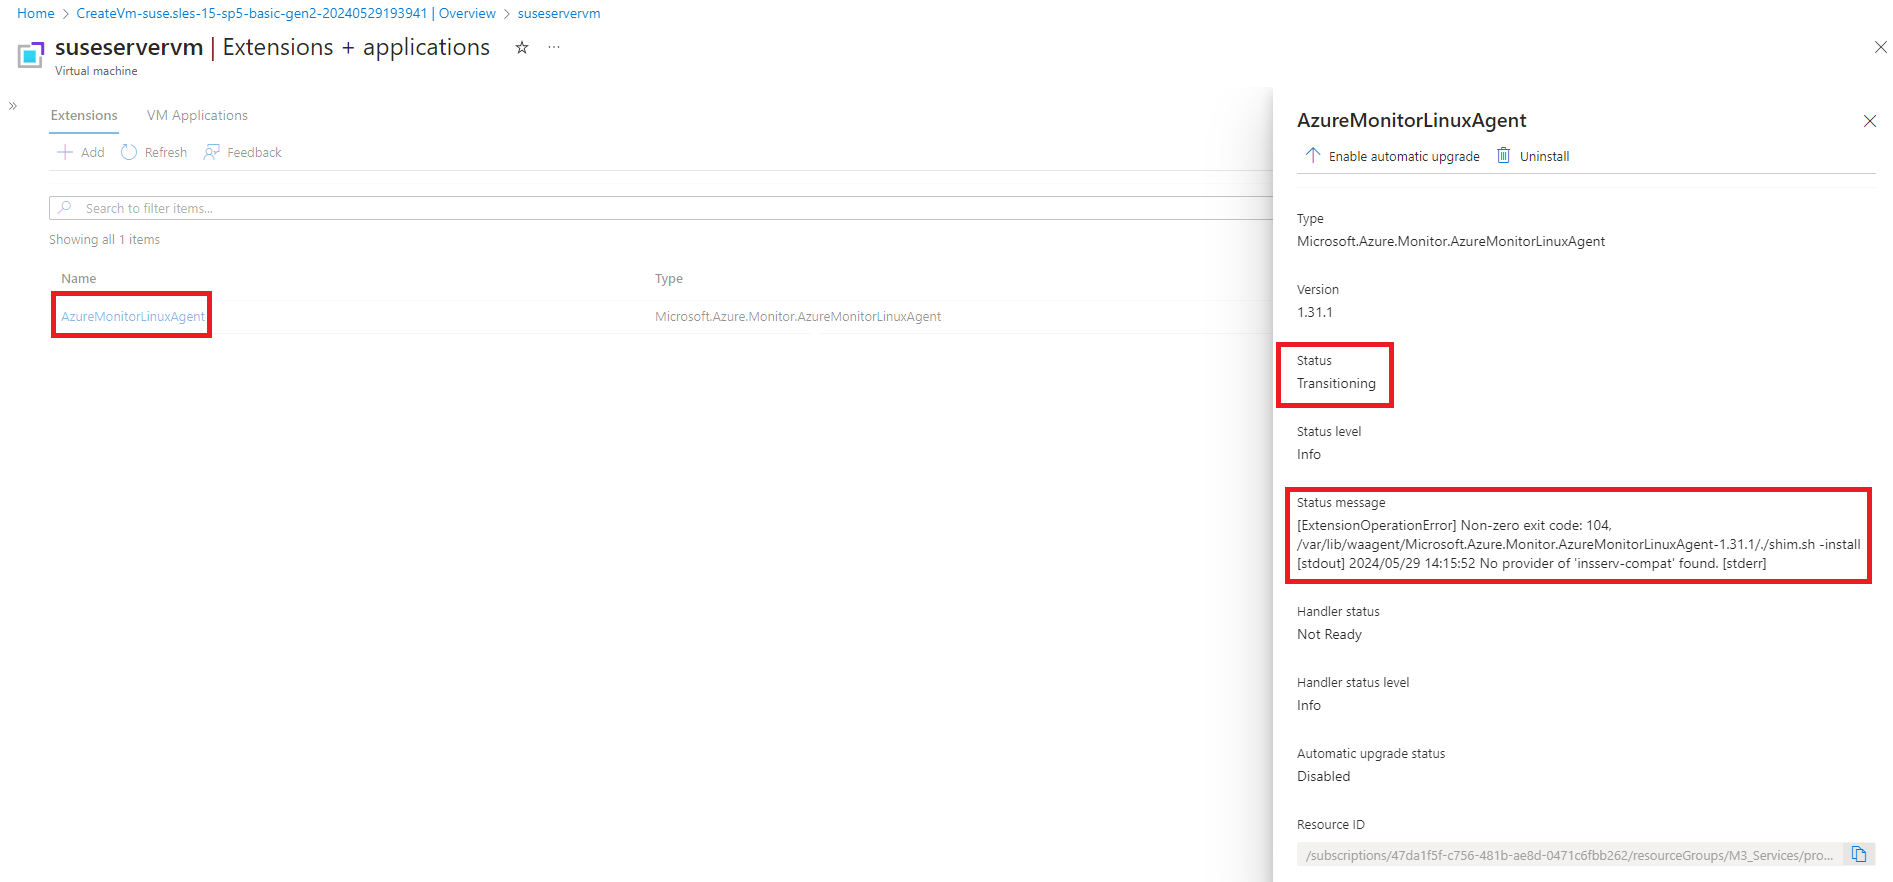Image resolution: width=1893 pixels, height=882 pixels.
Task: Open the AzureMonitorLinuxAgent extension link
Action: coord(132,316)
